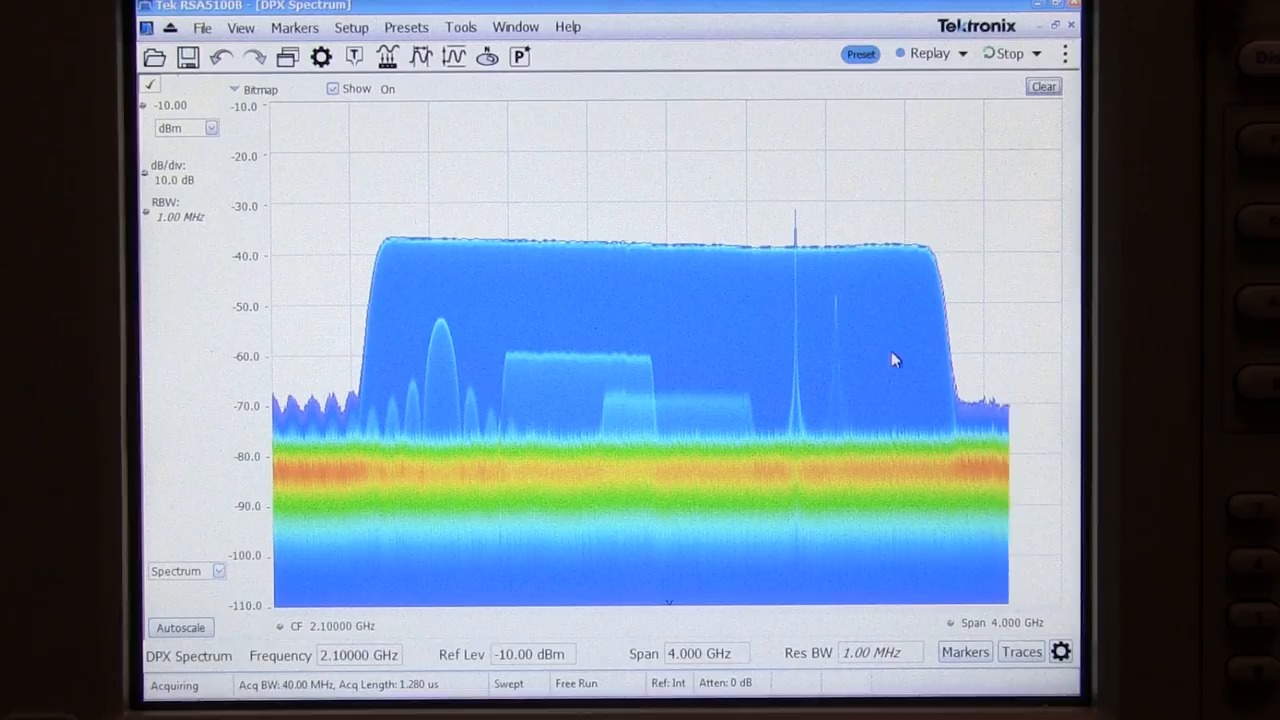
Task: Open the Markers menu
Action: tap(294, 27)
